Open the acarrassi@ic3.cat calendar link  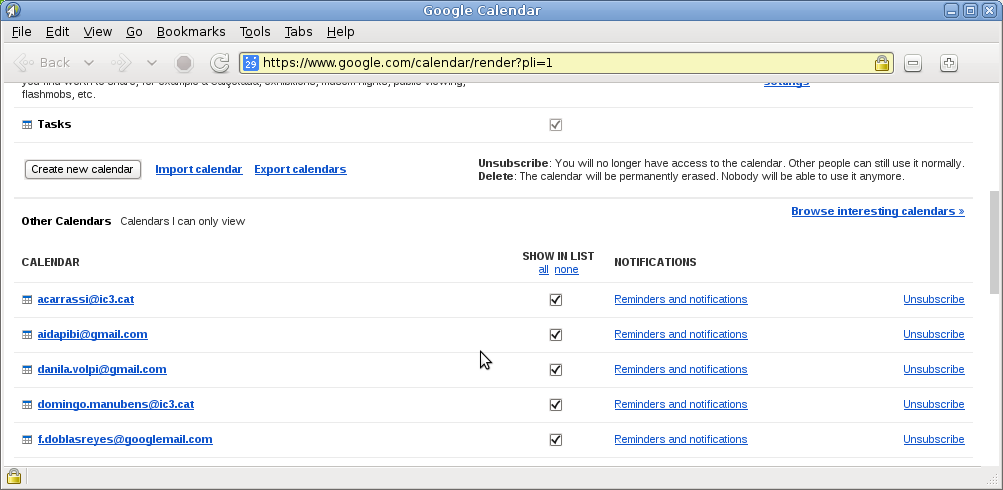point(86,299)
